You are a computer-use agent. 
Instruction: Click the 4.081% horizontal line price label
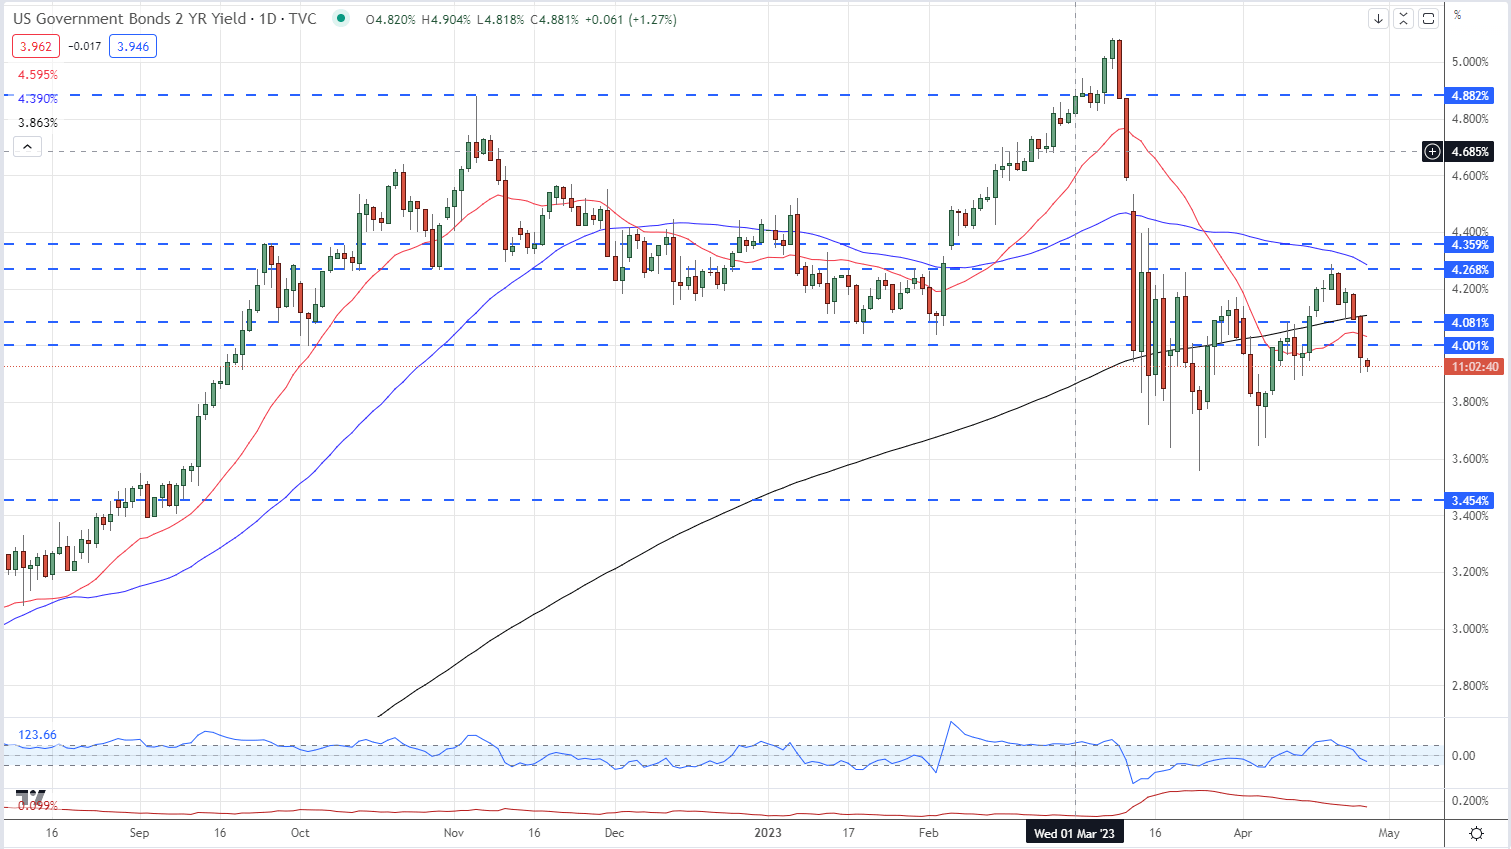coord(1470,322)
